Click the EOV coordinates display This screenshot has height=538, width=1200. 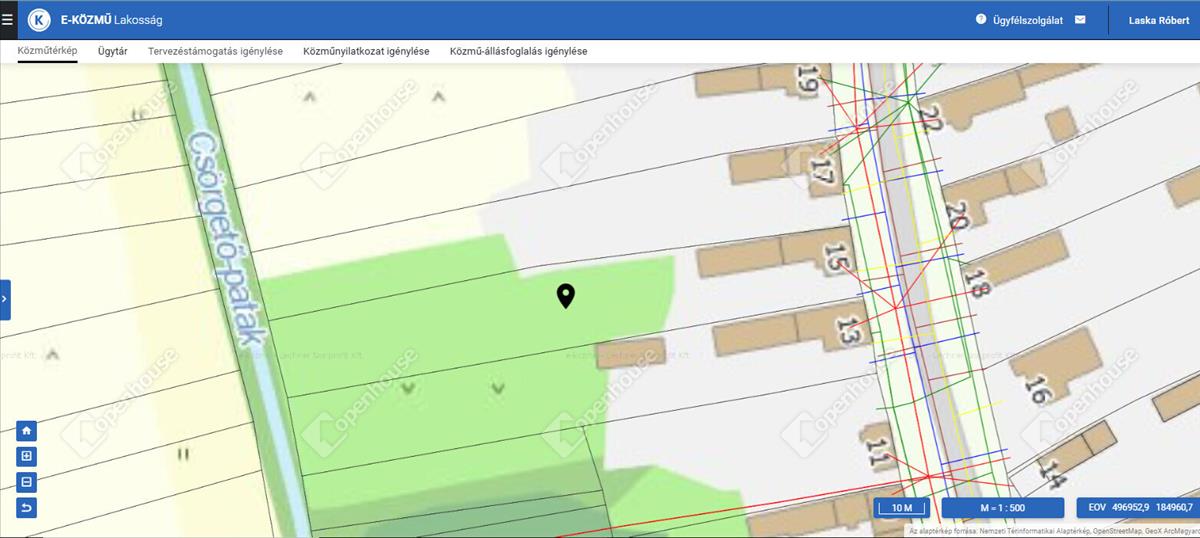click(1138, 508)
